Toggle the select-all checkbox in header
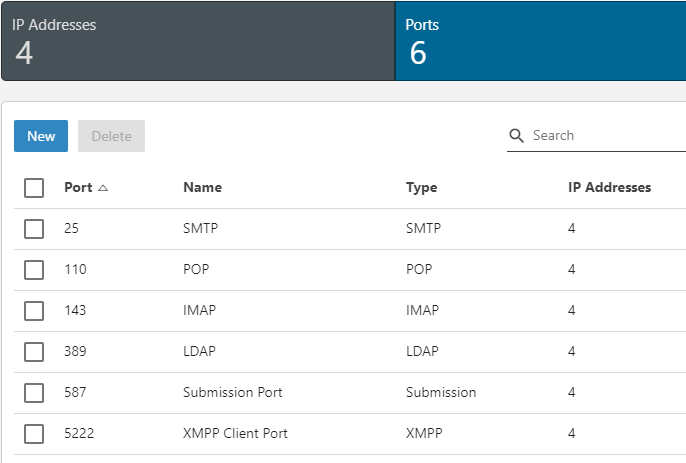 click(x=34, y=188)
